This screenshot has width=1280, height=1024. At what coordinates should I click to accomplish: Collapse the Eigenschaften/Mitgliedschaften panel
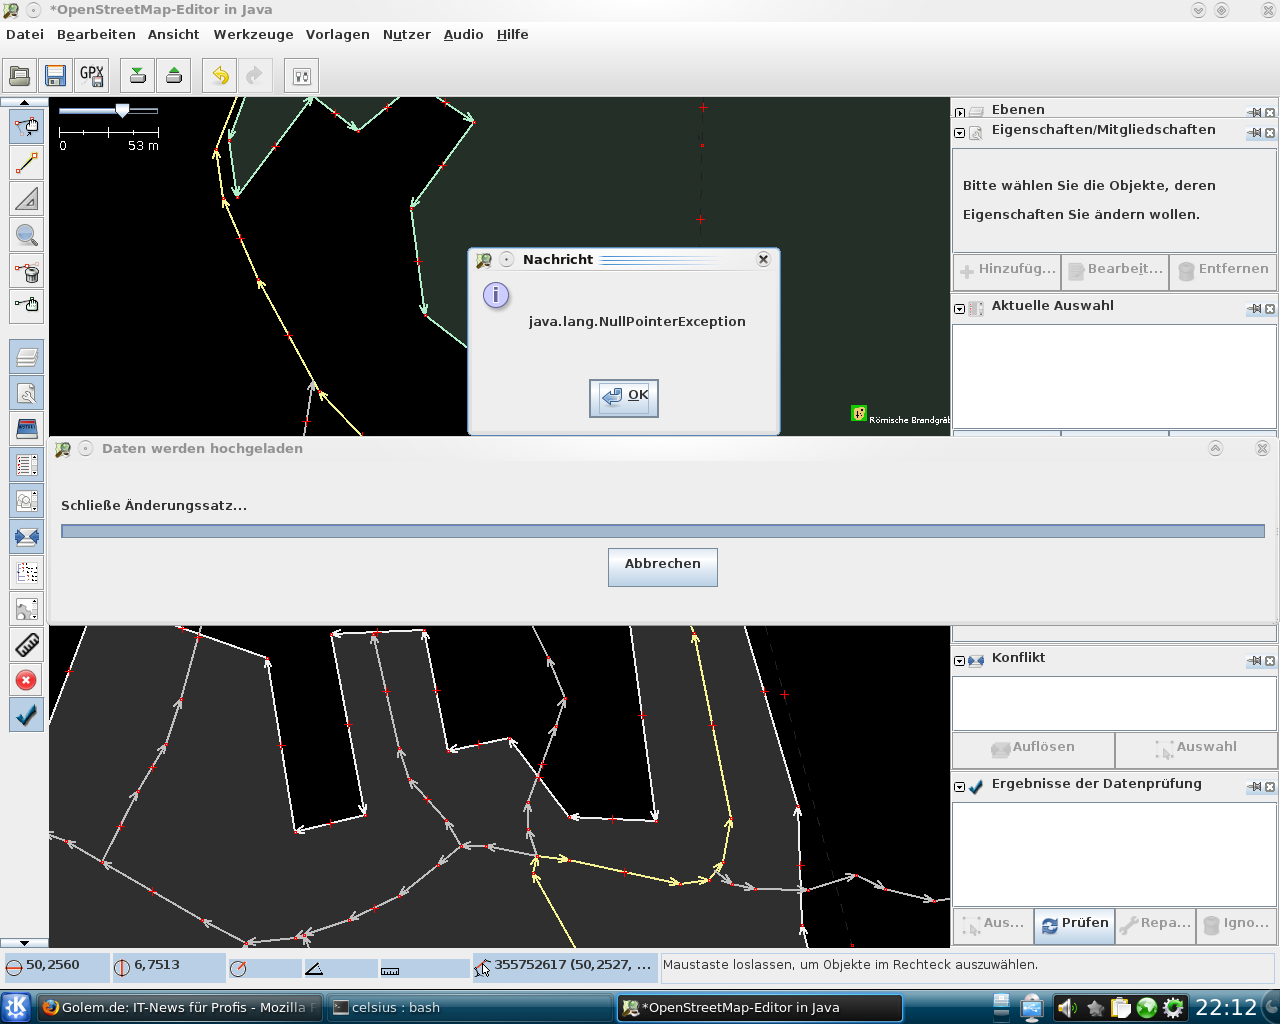pos(960,133)
